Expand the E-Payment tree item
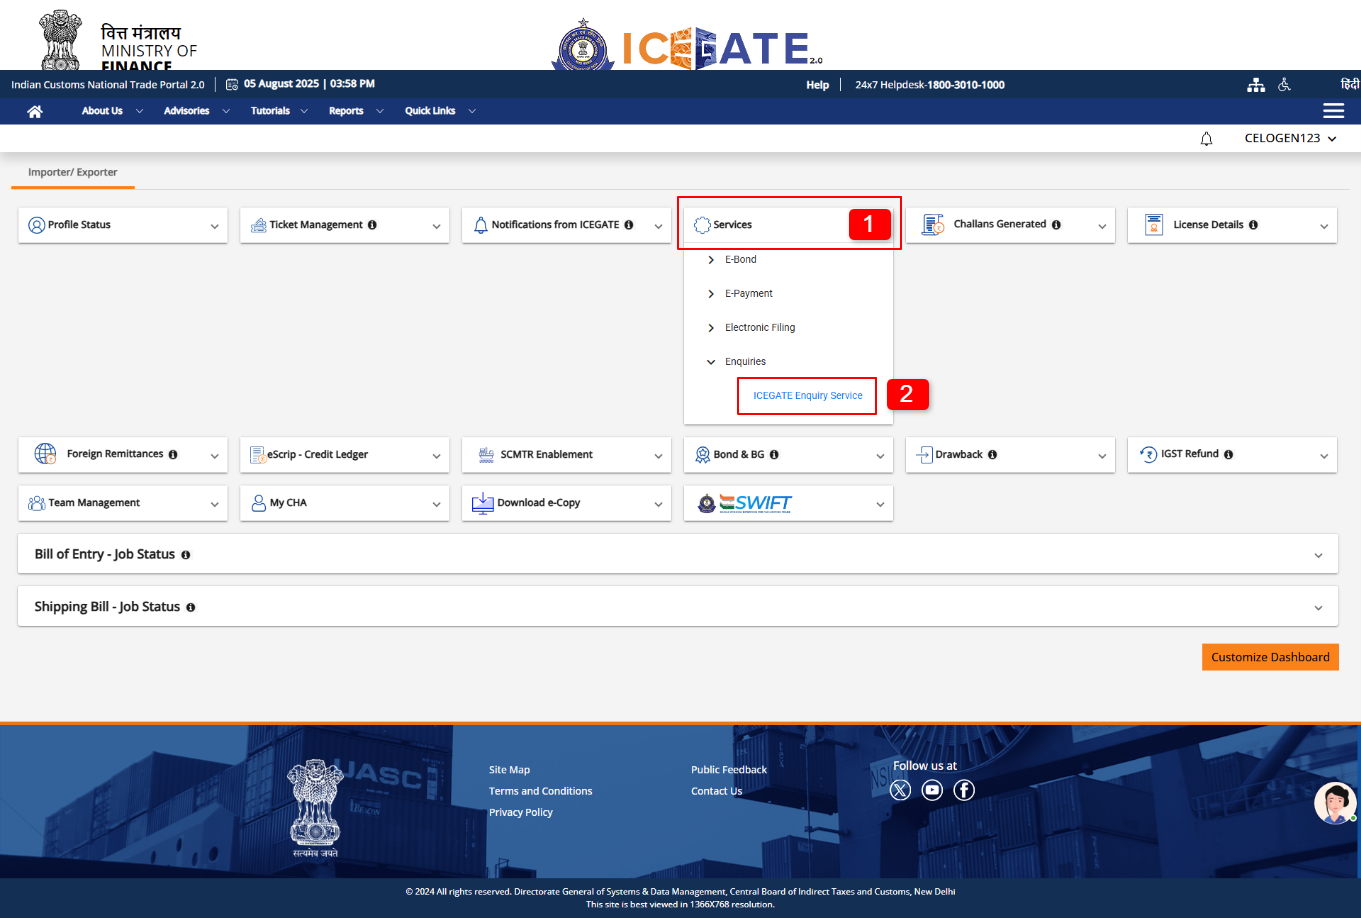 711,294
